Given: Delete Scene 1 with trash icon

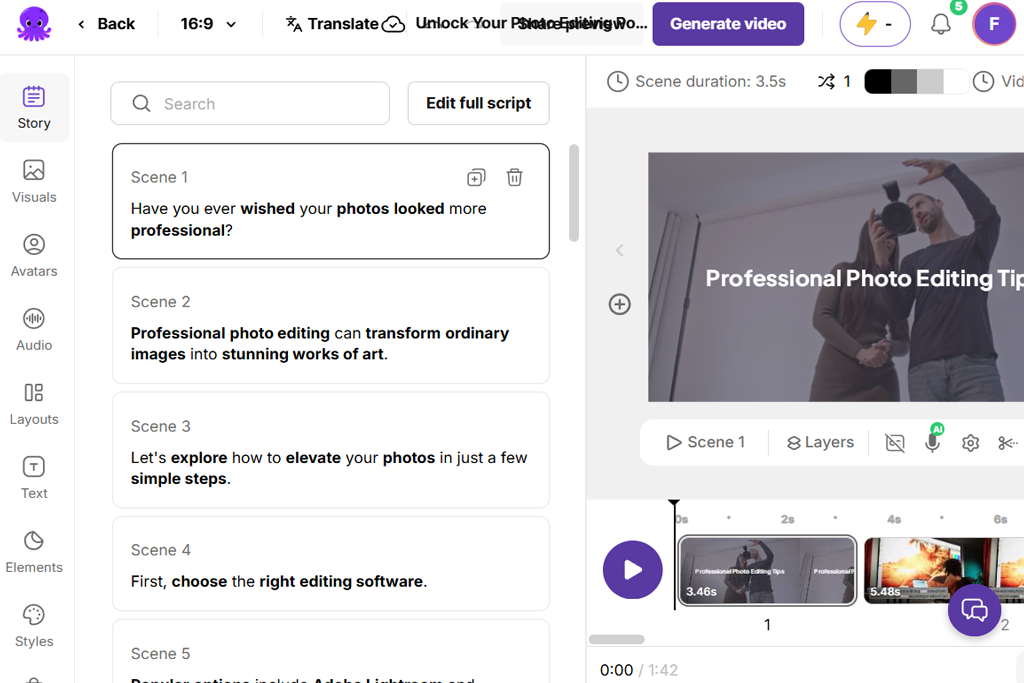Looking at the screenshot, I should click(515, 177).
